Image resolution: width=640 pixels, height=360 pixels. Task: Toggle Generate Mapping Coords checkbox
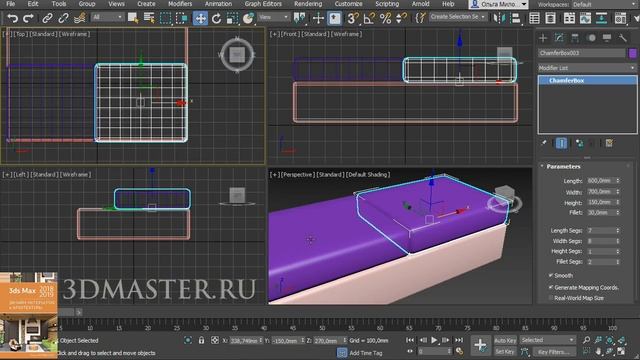[551, 287]
